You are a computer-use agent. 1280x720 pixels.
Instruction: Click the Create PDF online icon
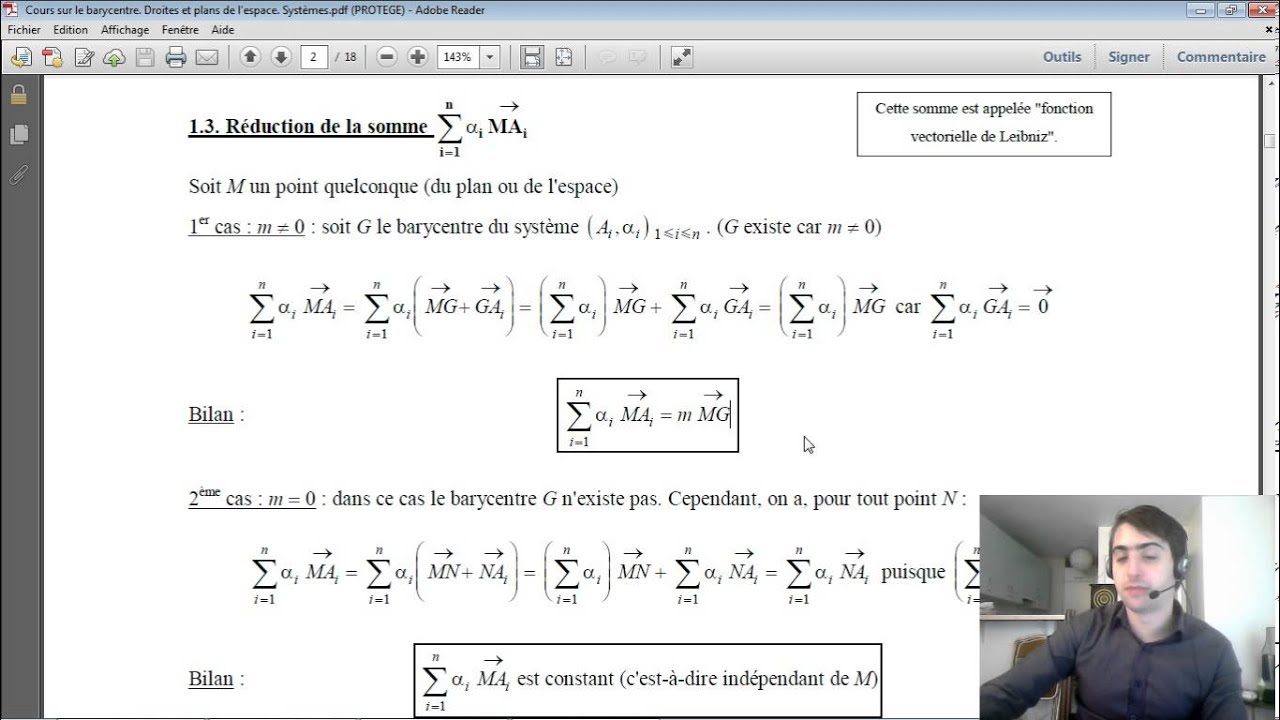pyautogui.click(x=52, y=57)
